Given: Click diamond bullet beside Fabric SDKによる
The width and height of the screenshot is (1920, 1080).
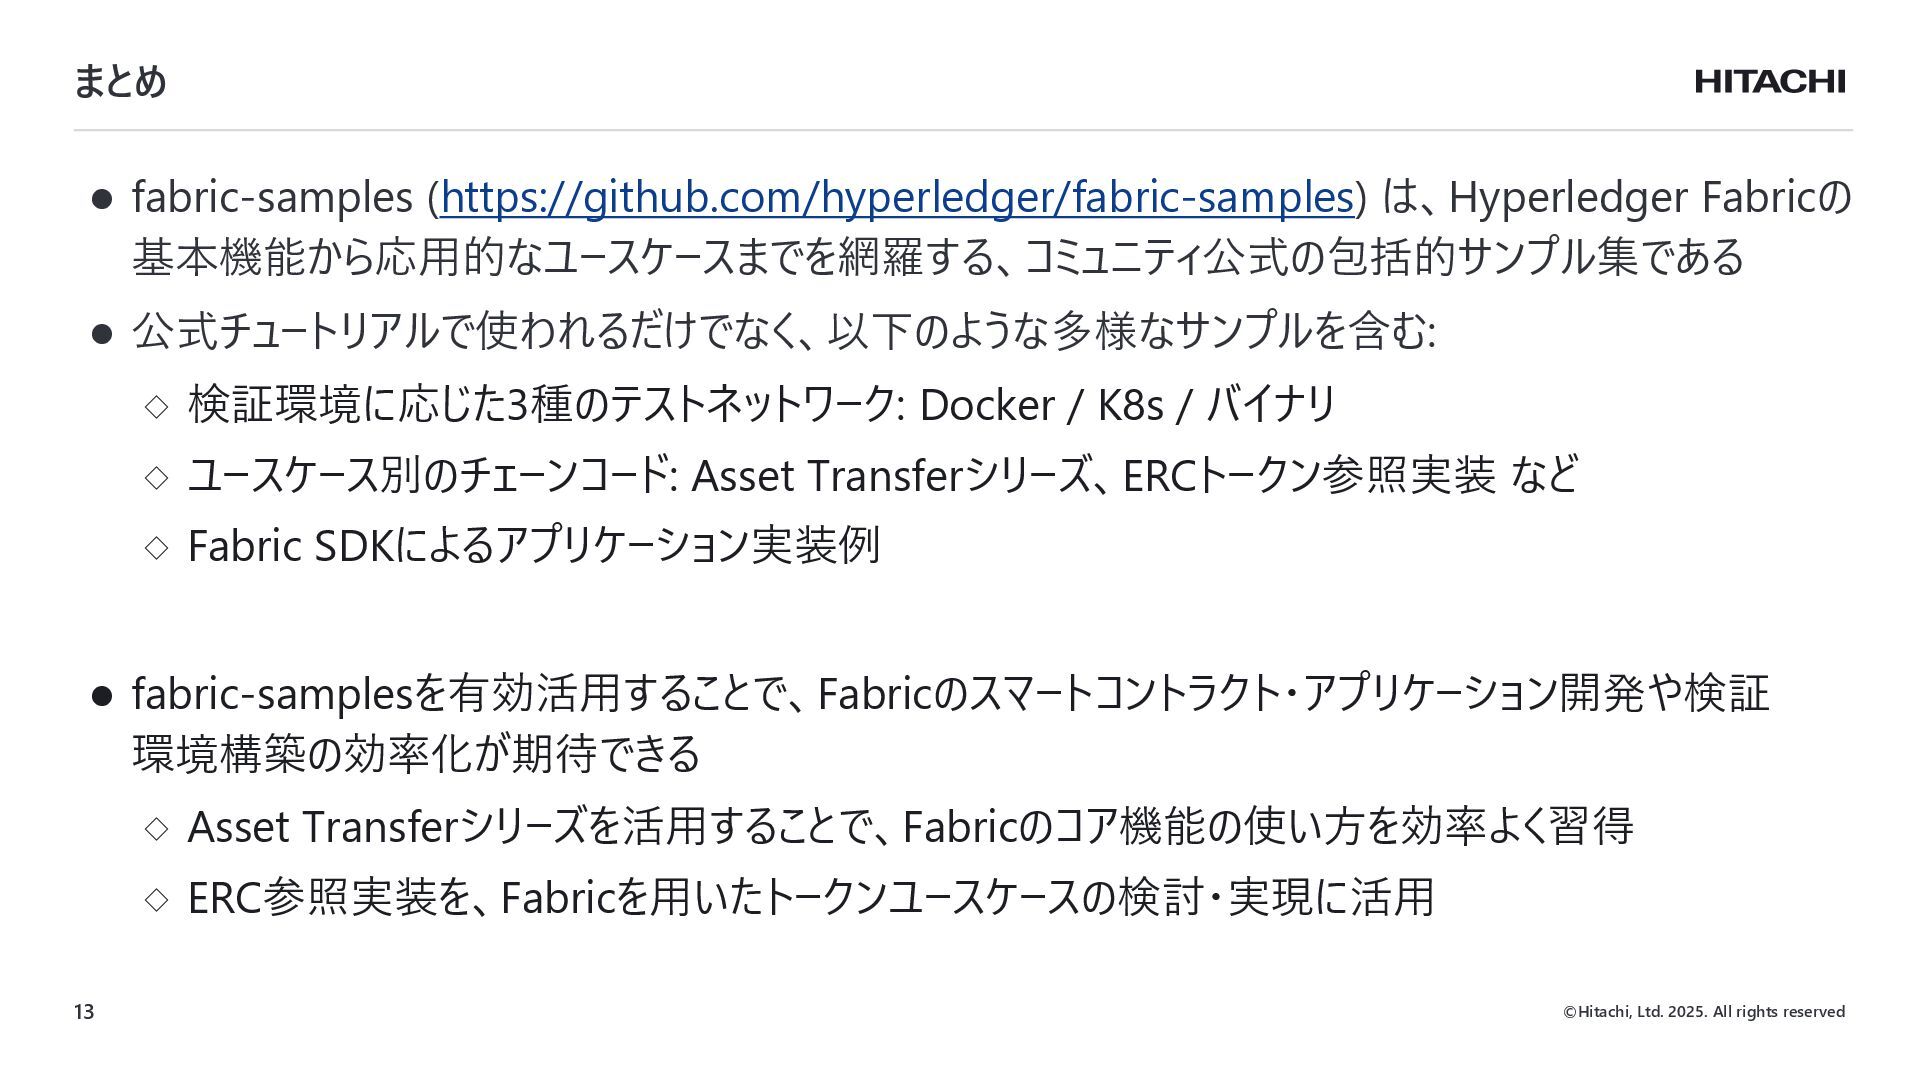Looking at the screenshot, I should [x=157, y=547].
